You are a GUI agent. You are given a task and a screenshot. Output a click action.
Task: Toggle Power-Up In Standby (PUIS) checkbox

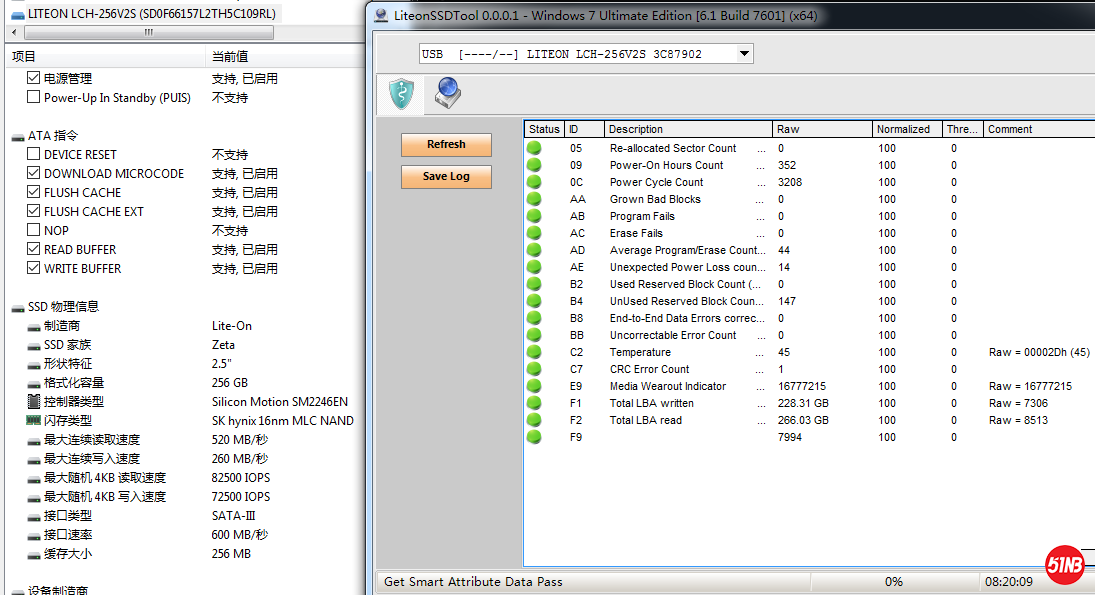point(34,98)
